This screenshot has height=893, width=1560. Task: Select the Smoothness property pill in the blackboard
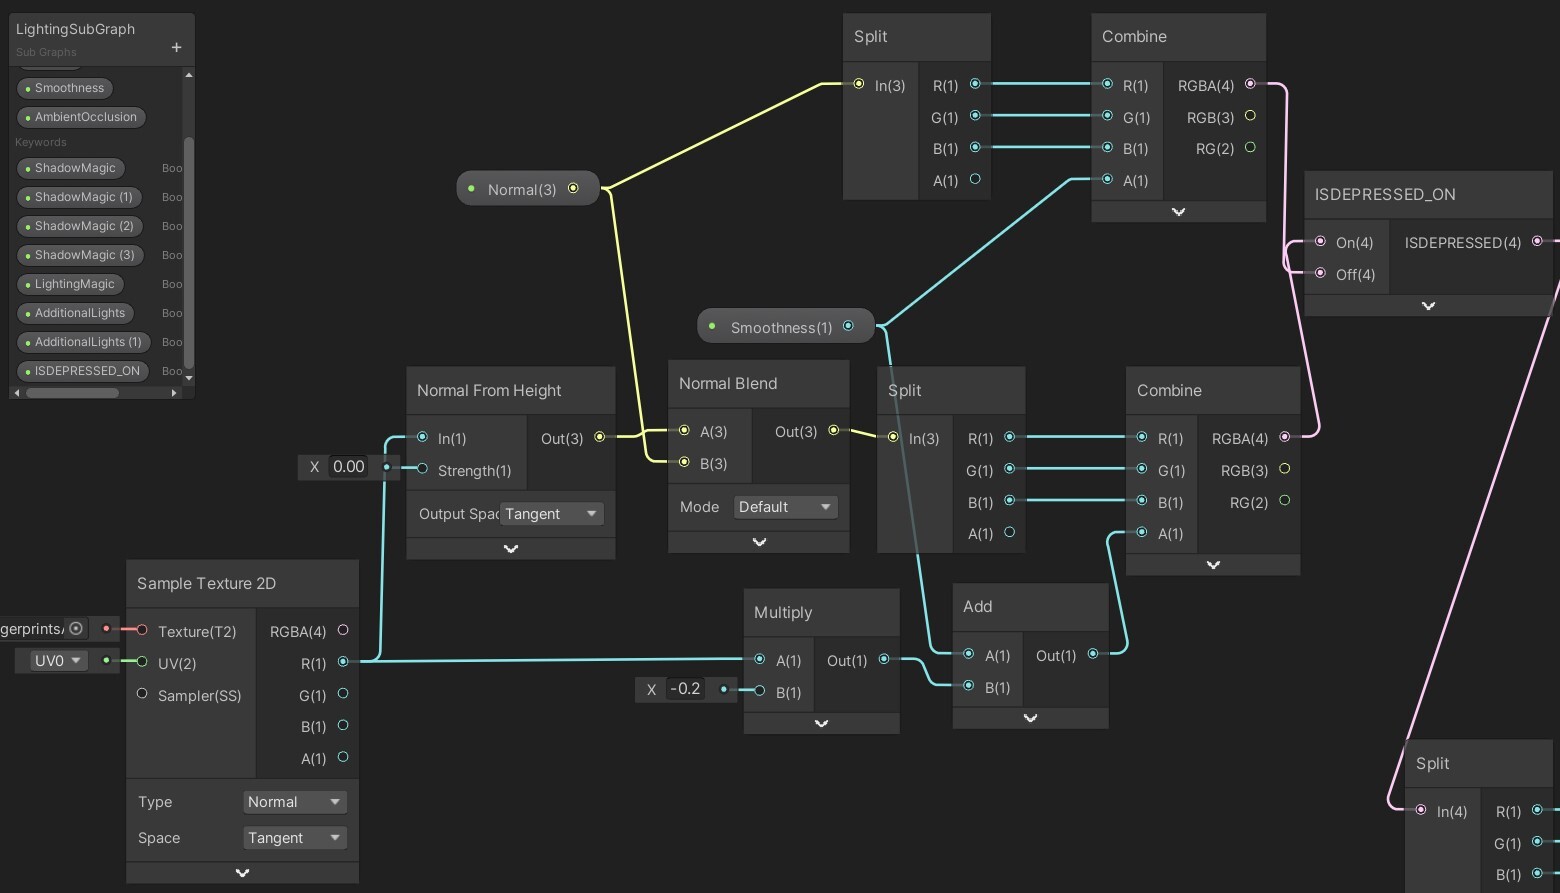[x=65, y=88]
